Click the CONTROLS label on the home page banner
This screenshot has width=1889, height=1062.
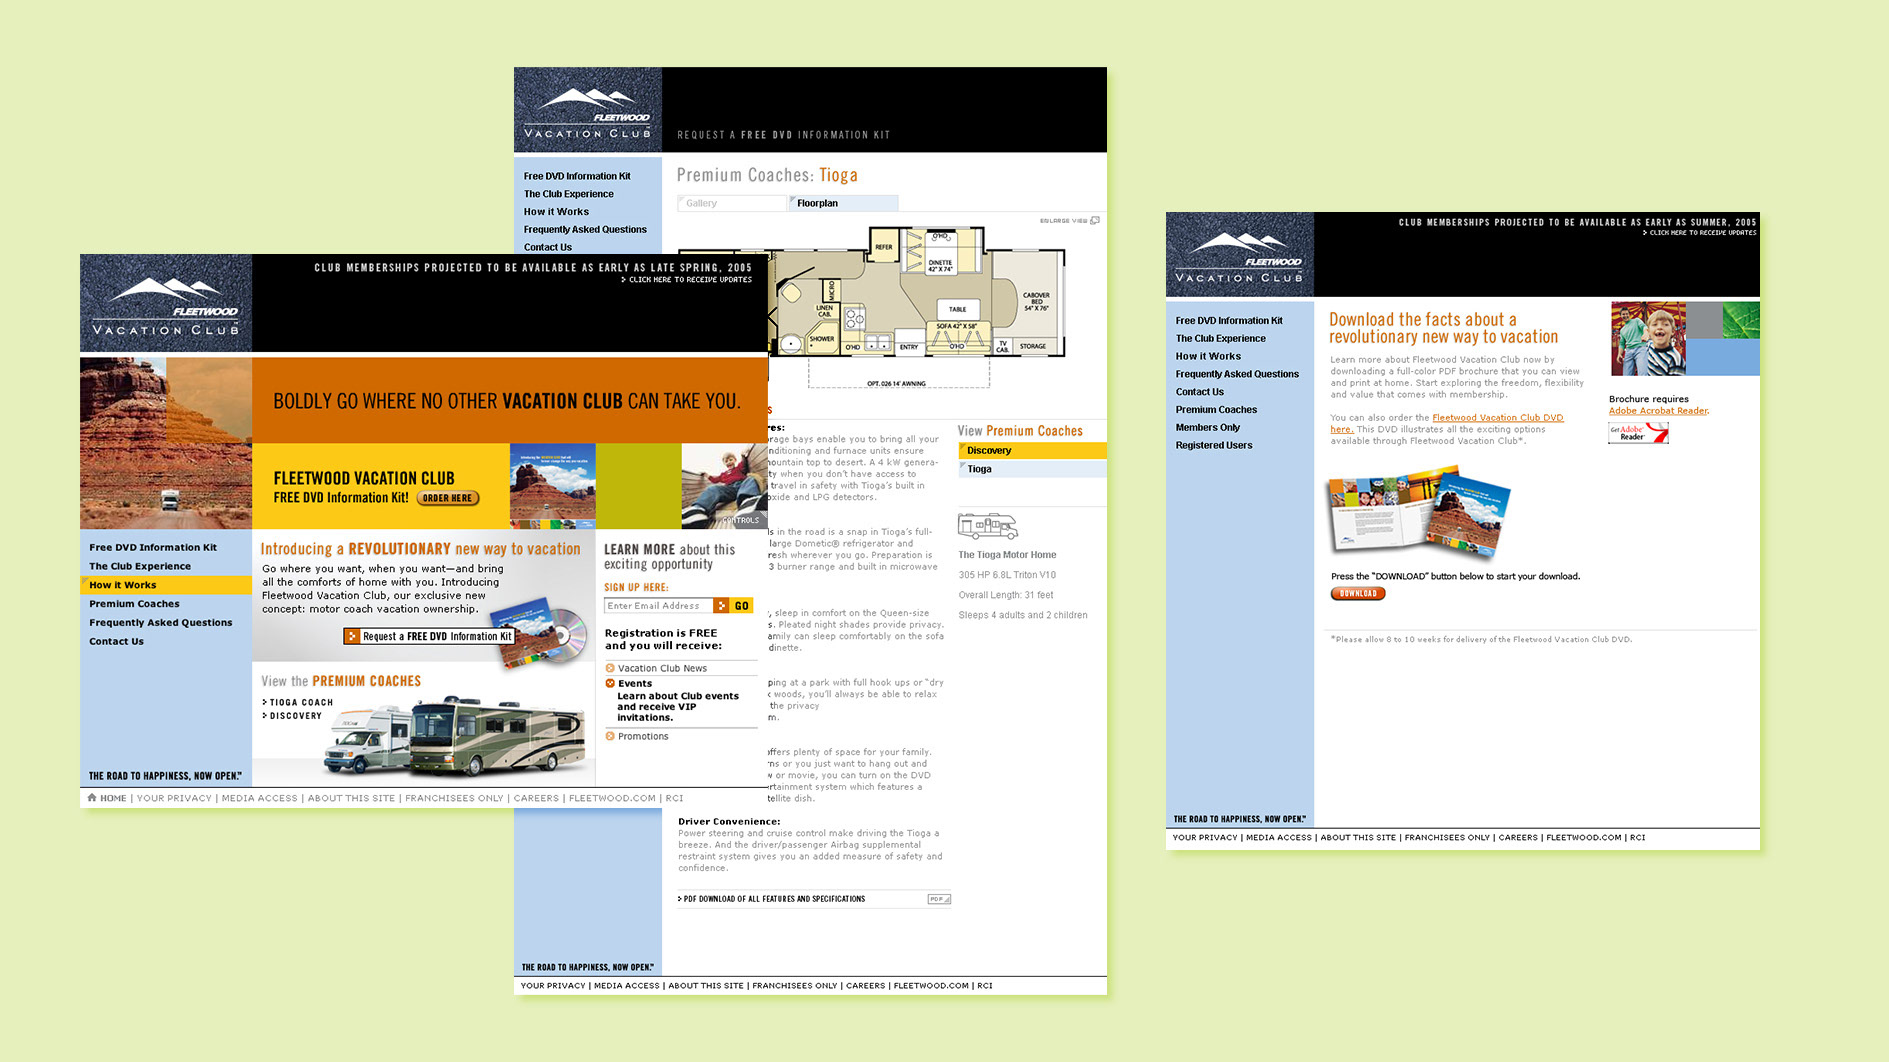[x=741, y=520]
